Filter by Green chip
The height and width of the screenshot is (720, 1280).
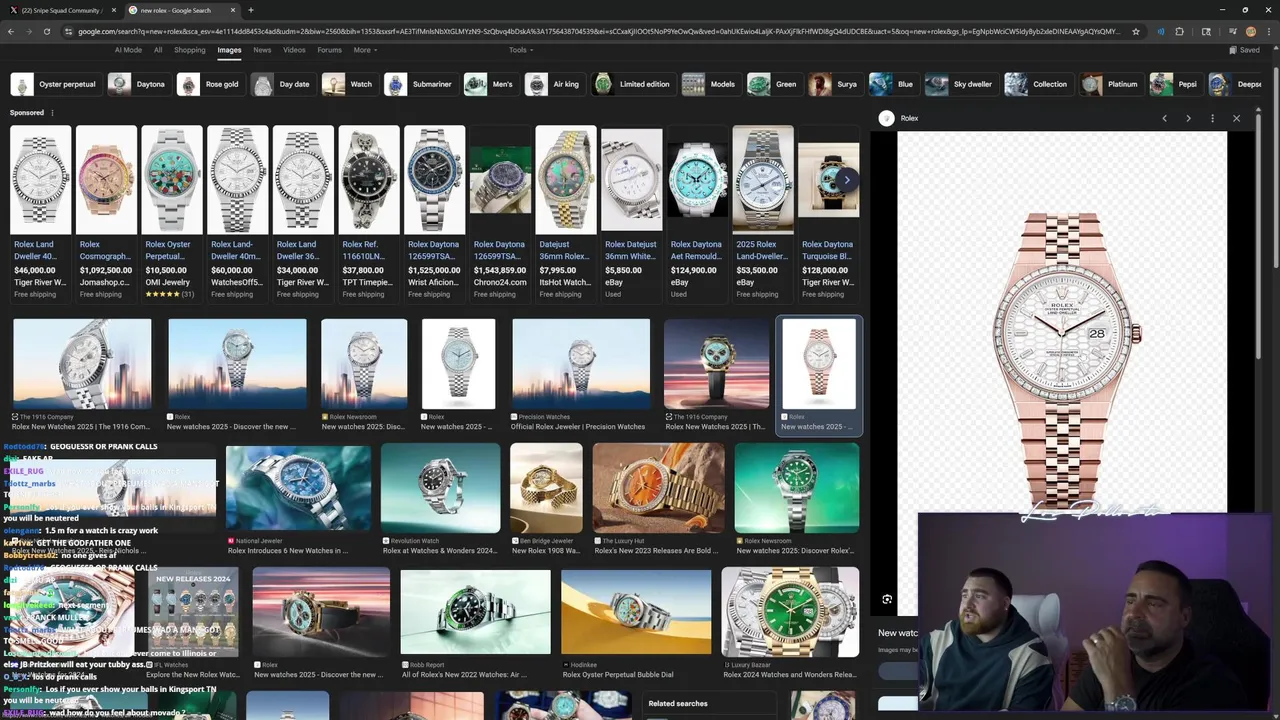pyautogui.click(x=774, y=84)
